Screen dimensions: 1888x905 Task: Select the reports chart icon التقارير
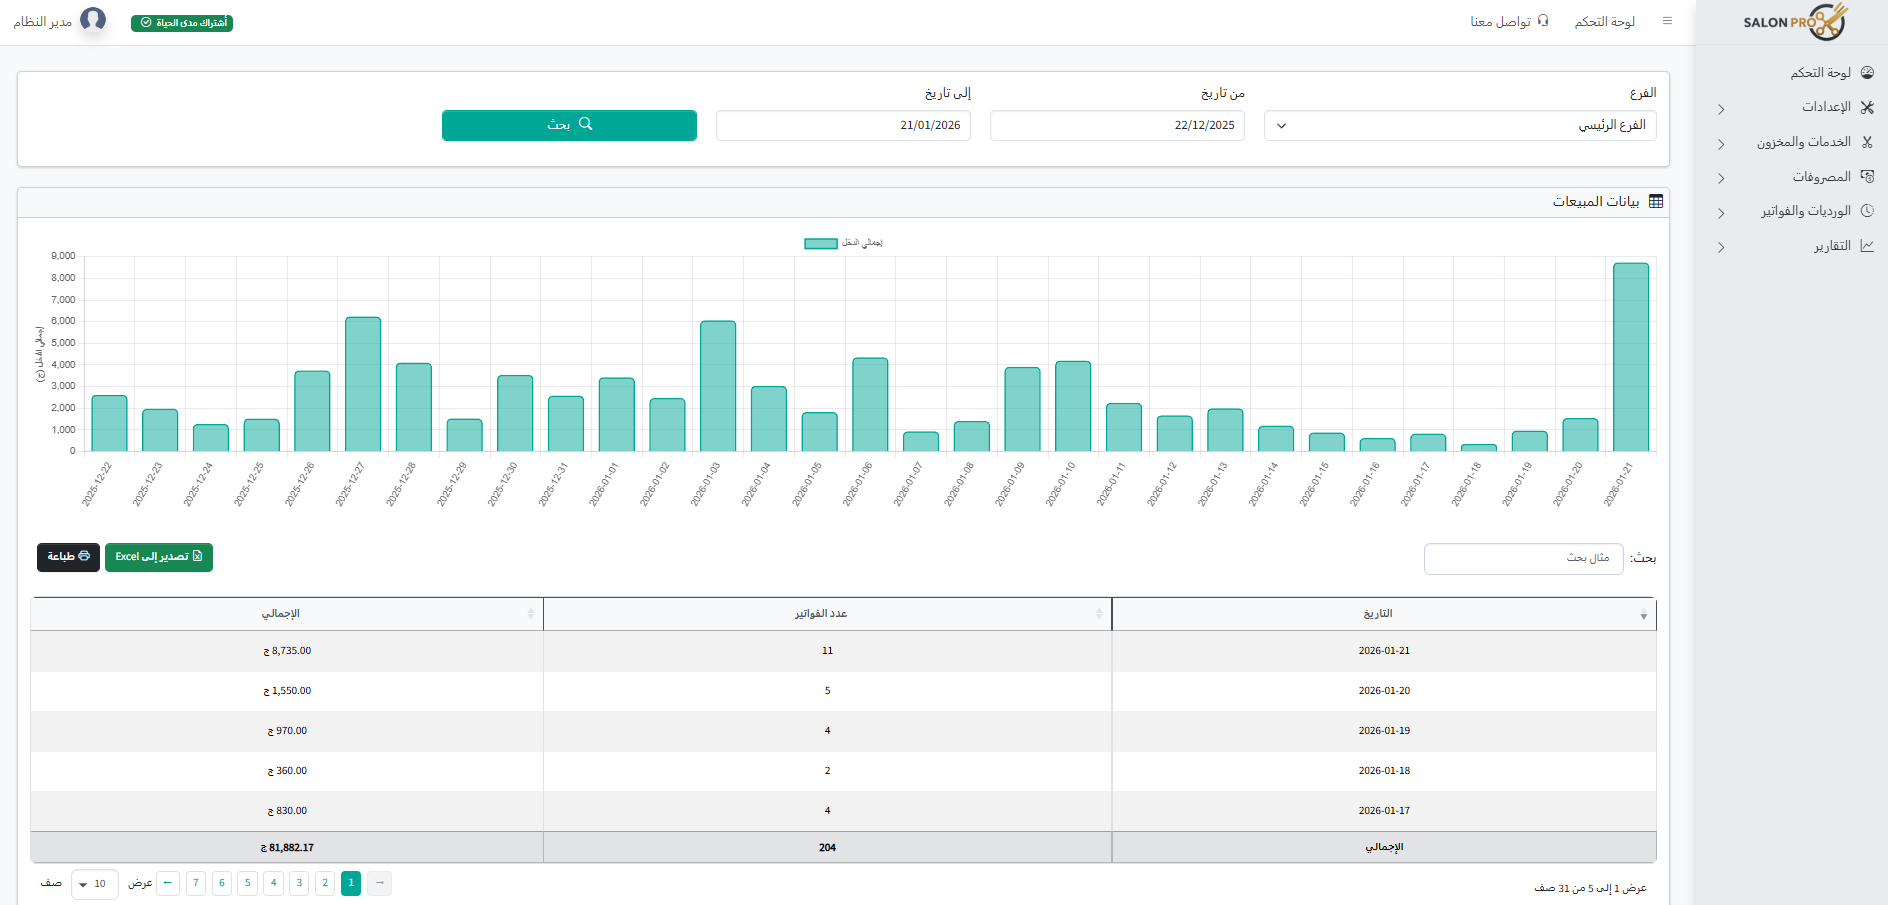point(1868,246)
